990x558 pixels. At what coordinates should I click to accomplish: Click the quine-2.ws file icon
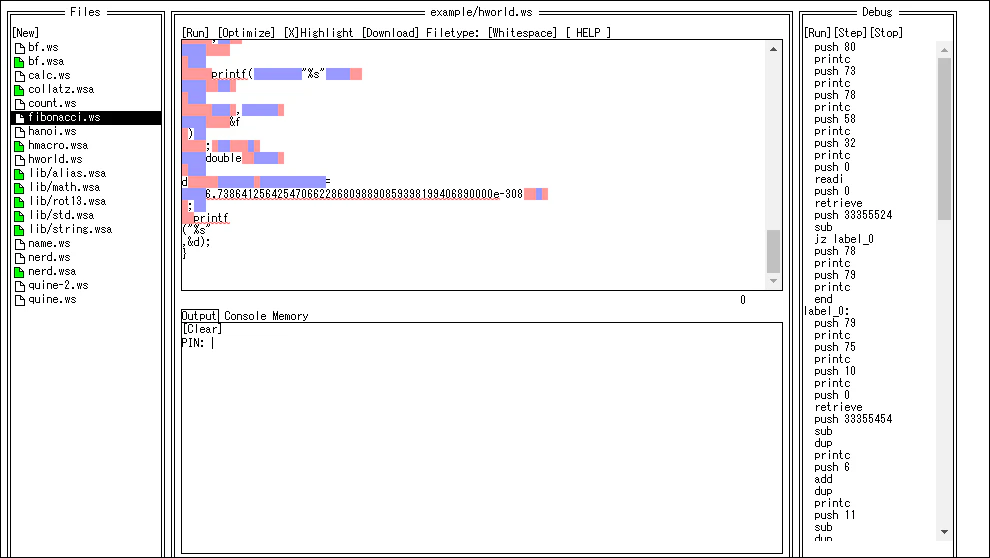click(20, 286)
